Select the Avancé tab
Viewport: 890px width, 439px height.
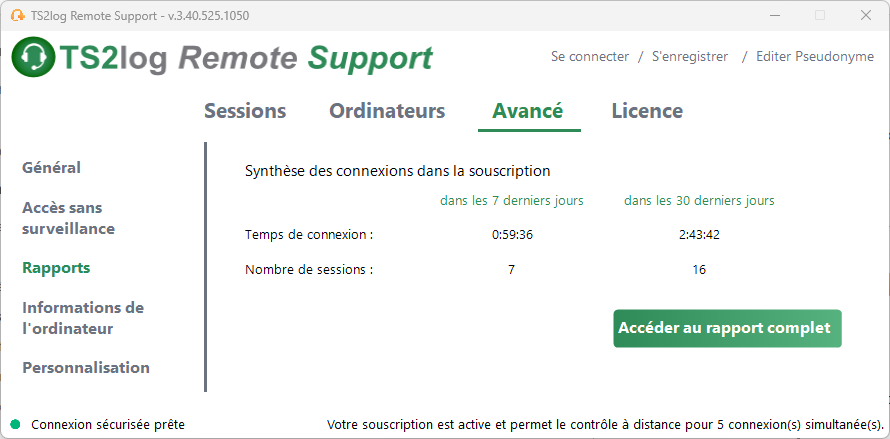point(528,111)
